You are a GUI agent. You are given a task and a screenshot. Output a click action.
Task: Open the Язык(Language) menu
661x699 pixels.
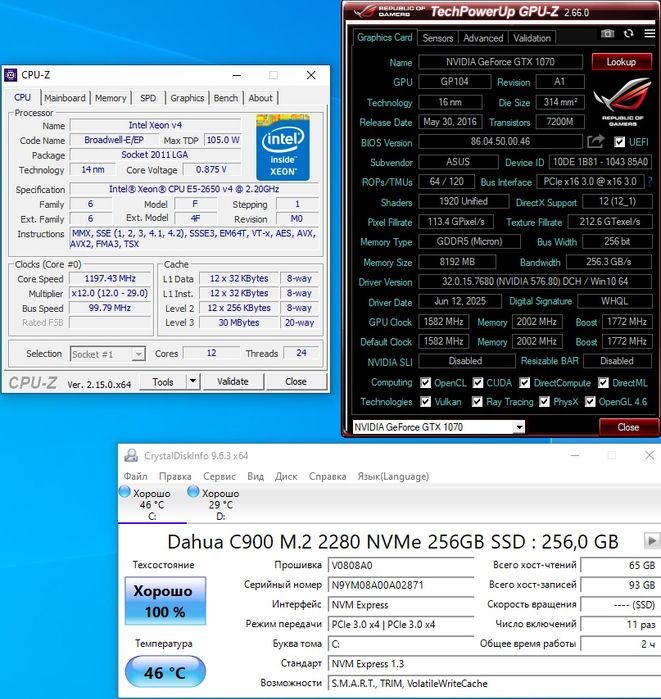click(x=393, y=476)
